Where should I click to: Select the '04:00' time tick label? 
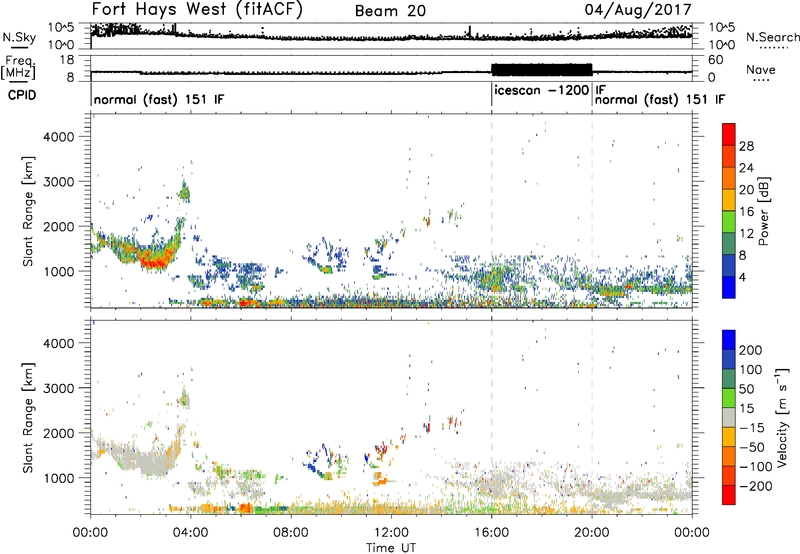[x=190, y=533]
